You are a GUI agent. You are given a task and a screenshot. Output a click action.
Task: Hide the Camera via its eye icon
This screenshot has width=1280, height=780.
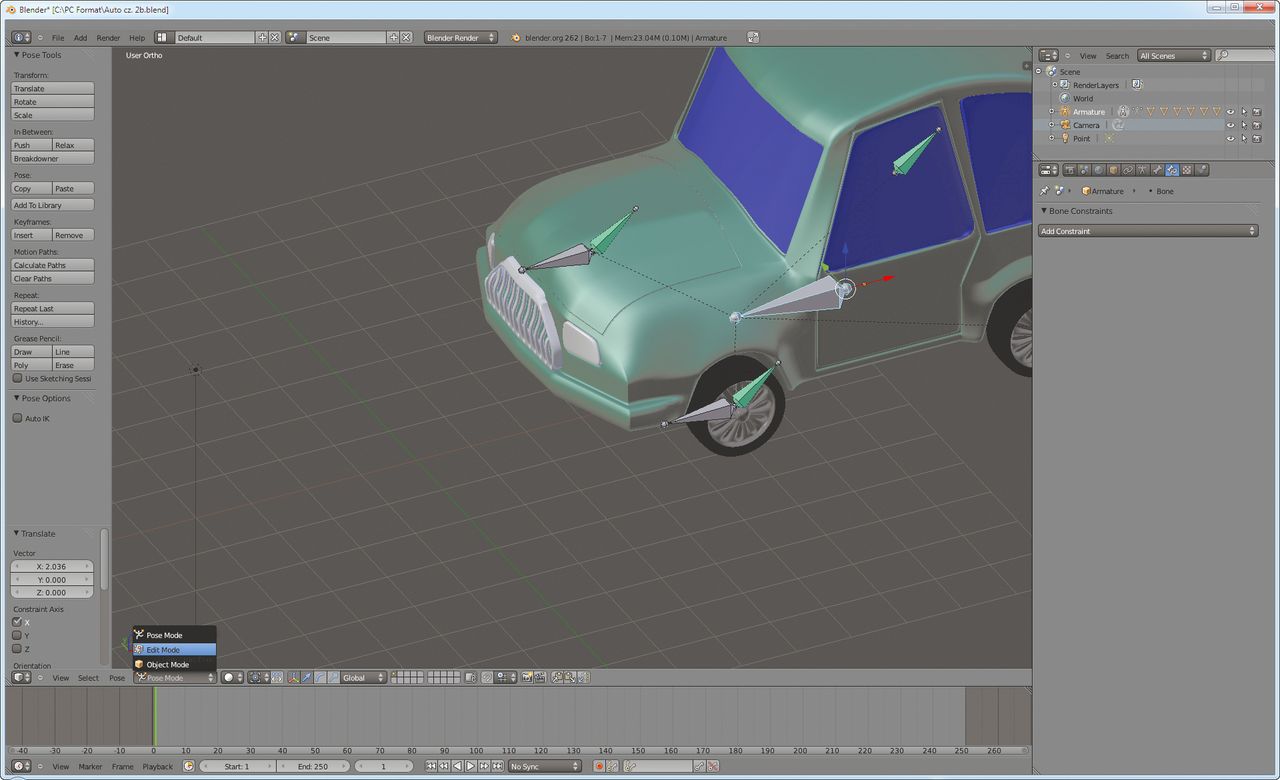pos(1231,125)
